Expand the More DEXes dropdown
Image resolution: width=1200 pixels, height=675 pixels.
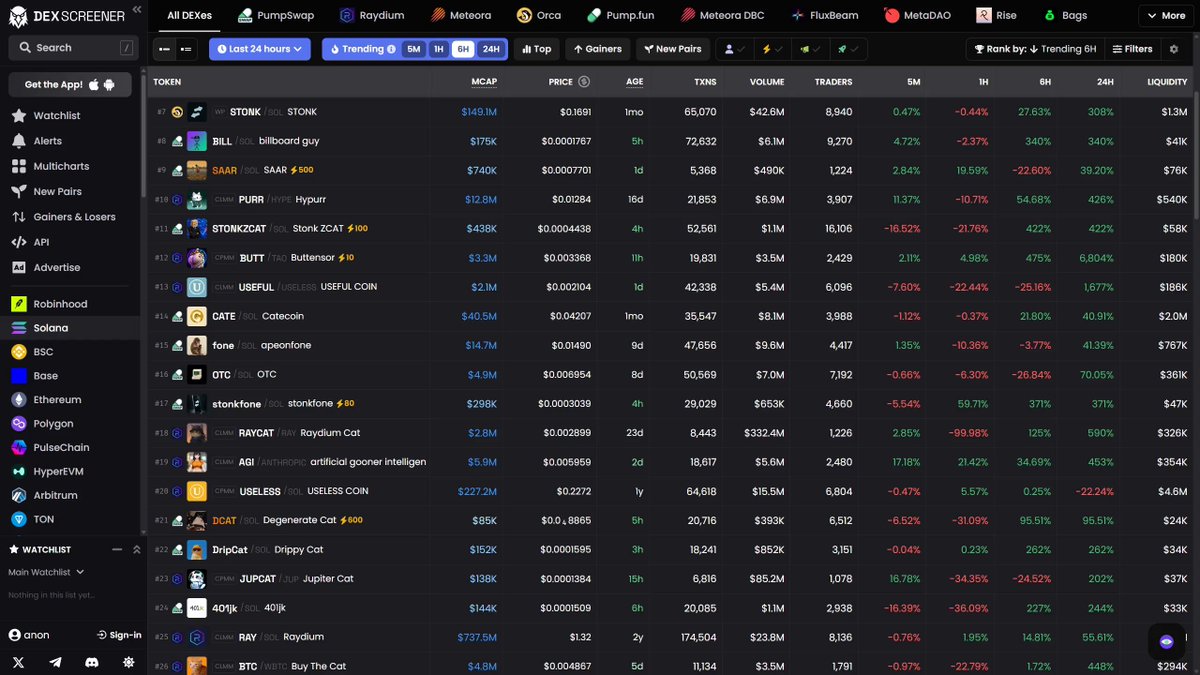[x=1165, y=16]
